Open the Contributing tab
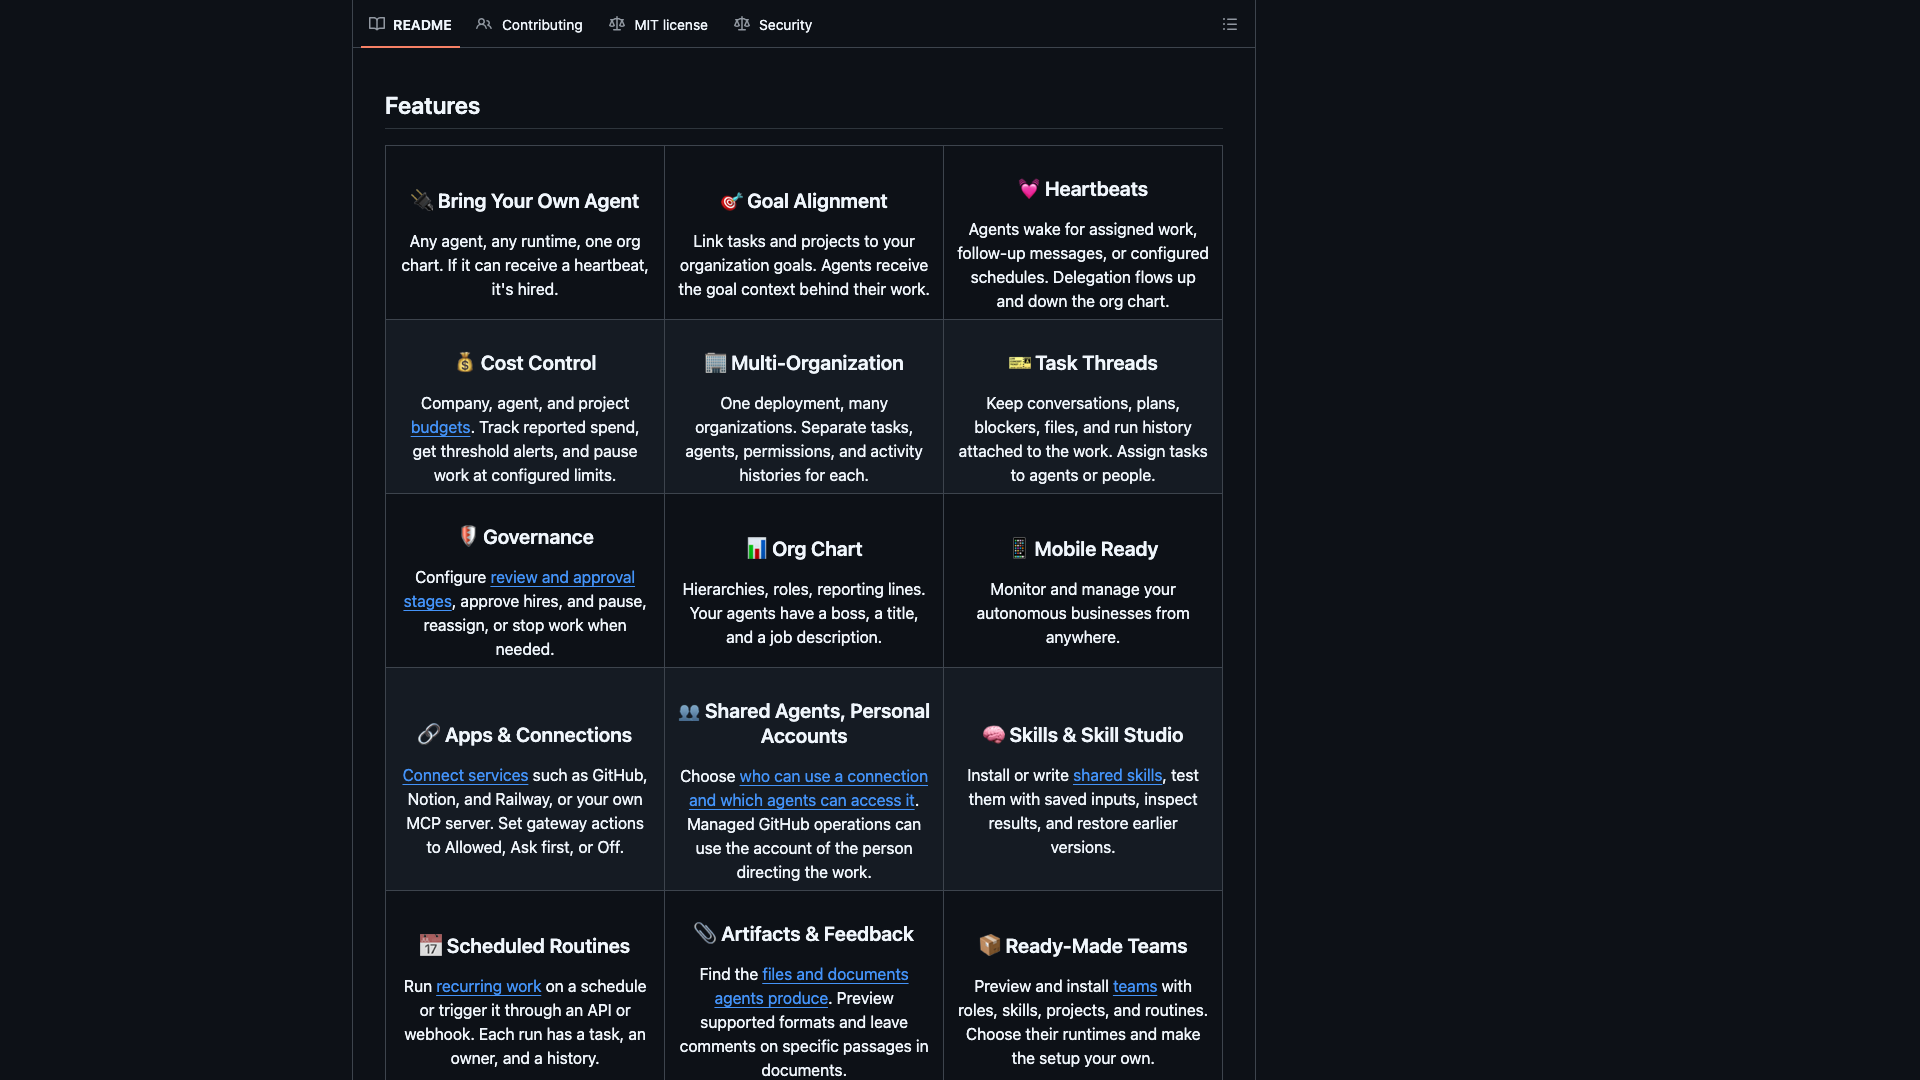Viewport: 1920px width, 1080px height. (529, 24)
